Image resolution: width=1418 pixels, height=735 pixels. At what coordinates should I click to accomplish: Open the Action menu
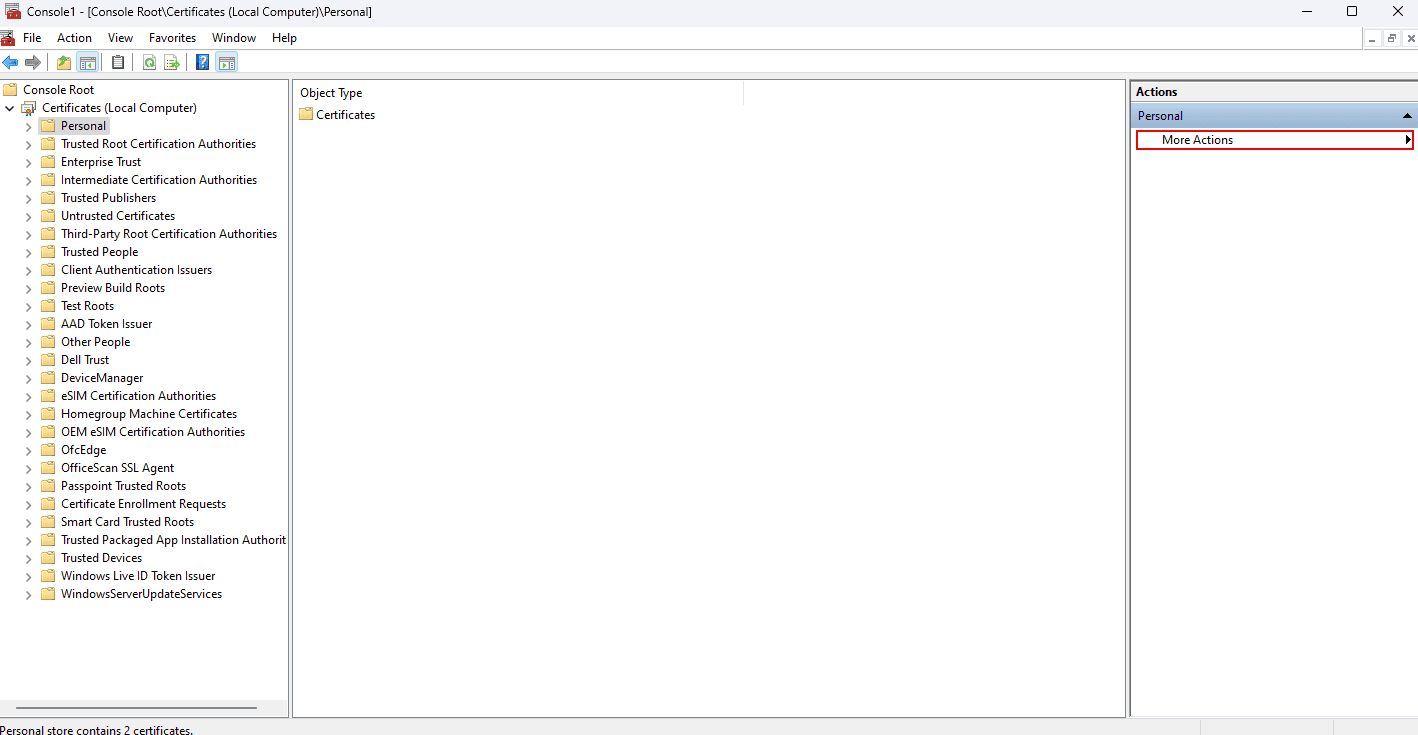click(74, 38)
